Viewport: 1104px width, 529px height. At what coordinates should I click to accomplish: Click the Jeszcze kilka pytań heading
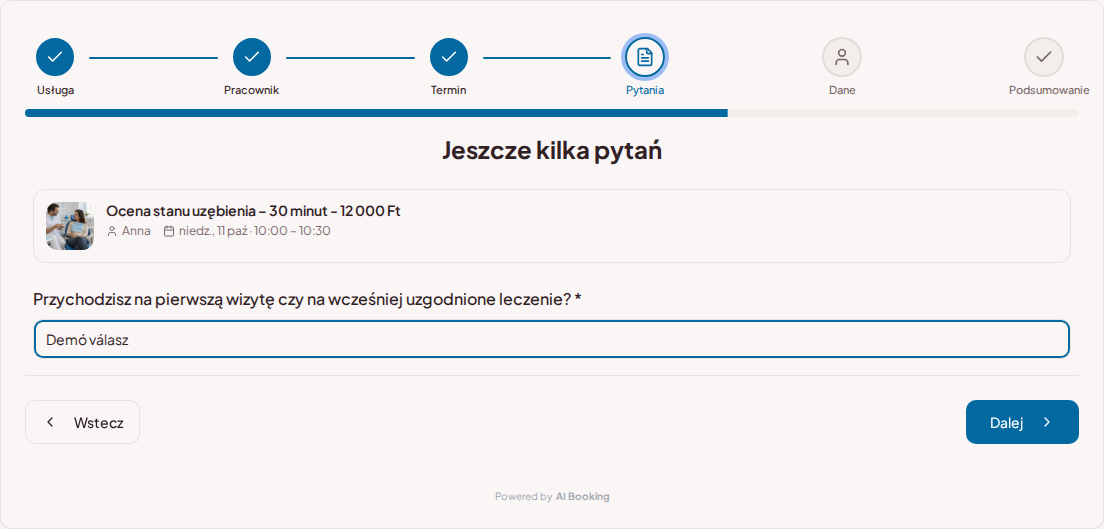click(552, 151)
